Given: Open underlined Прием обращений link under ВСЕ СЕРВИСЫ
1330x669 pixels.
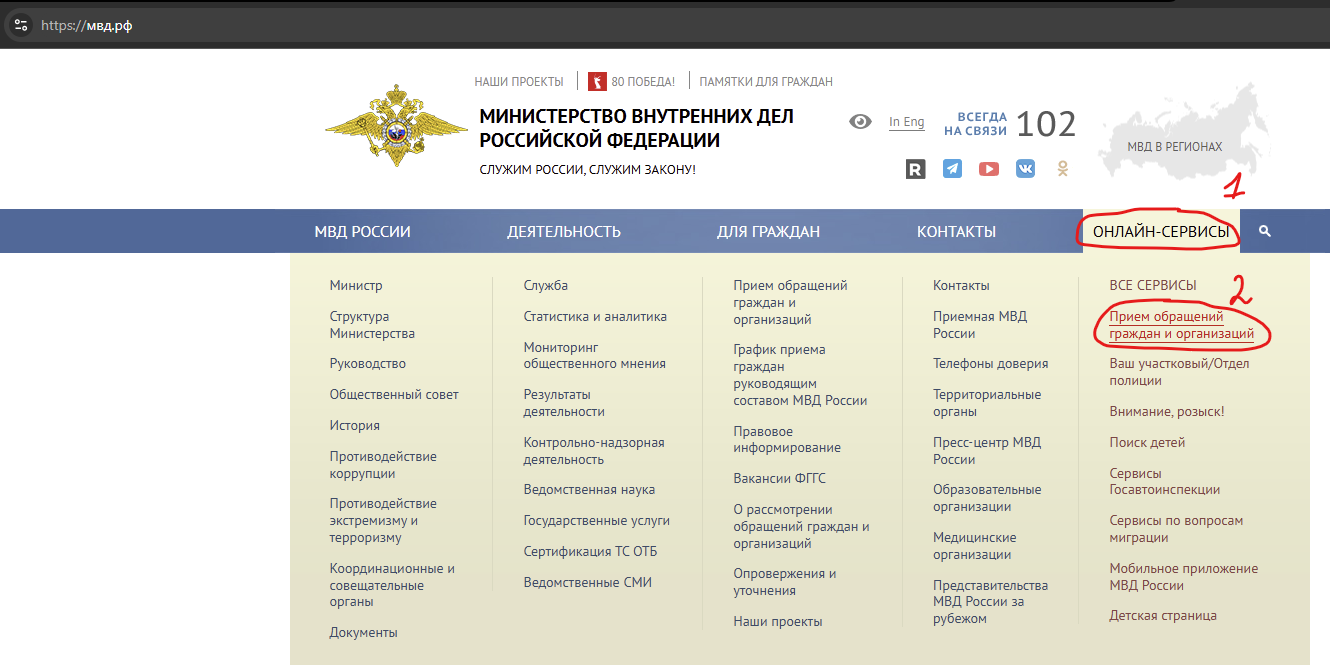Looking at the screenshot, I should click(1181, 325).
